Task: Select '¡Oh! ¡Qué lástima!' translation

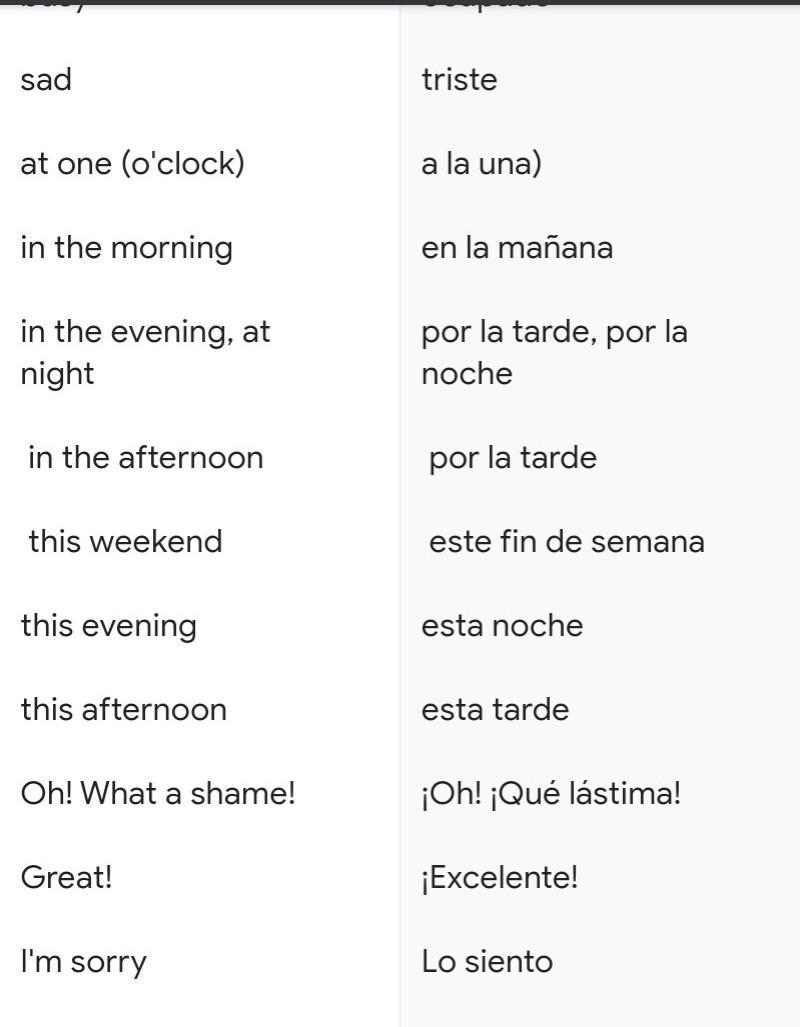Action: click(551, 793)
